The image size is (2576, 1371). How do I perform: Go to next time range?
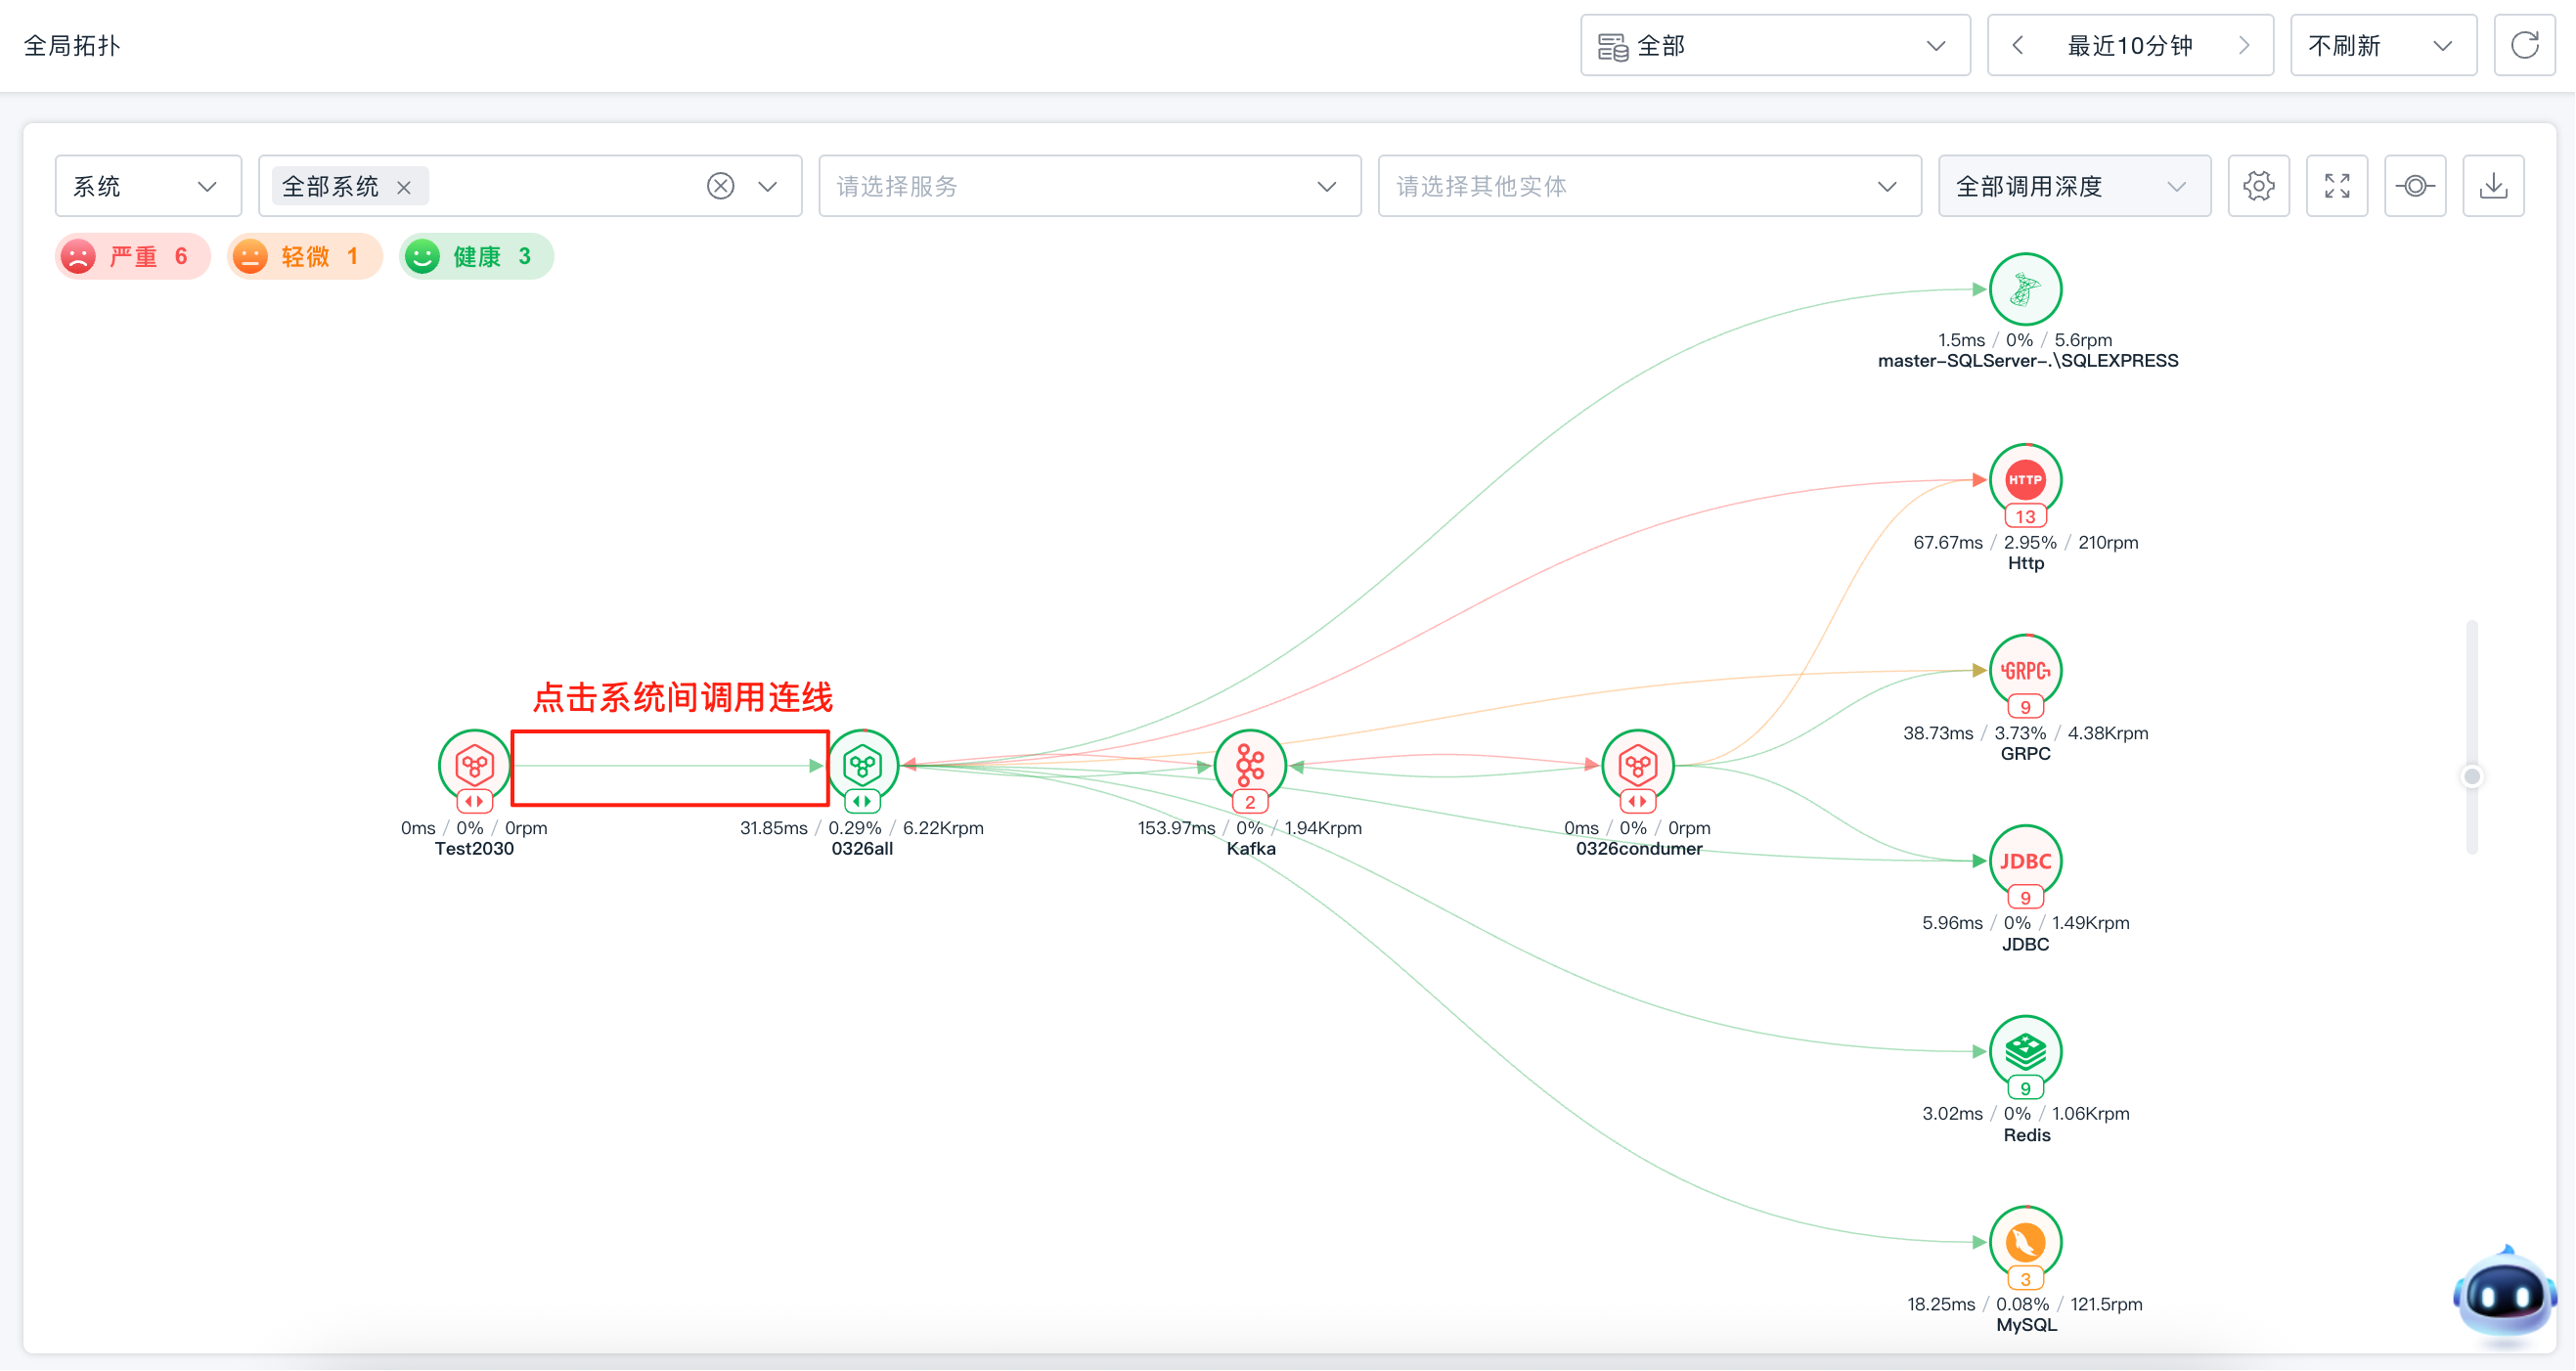point(2244,45)
